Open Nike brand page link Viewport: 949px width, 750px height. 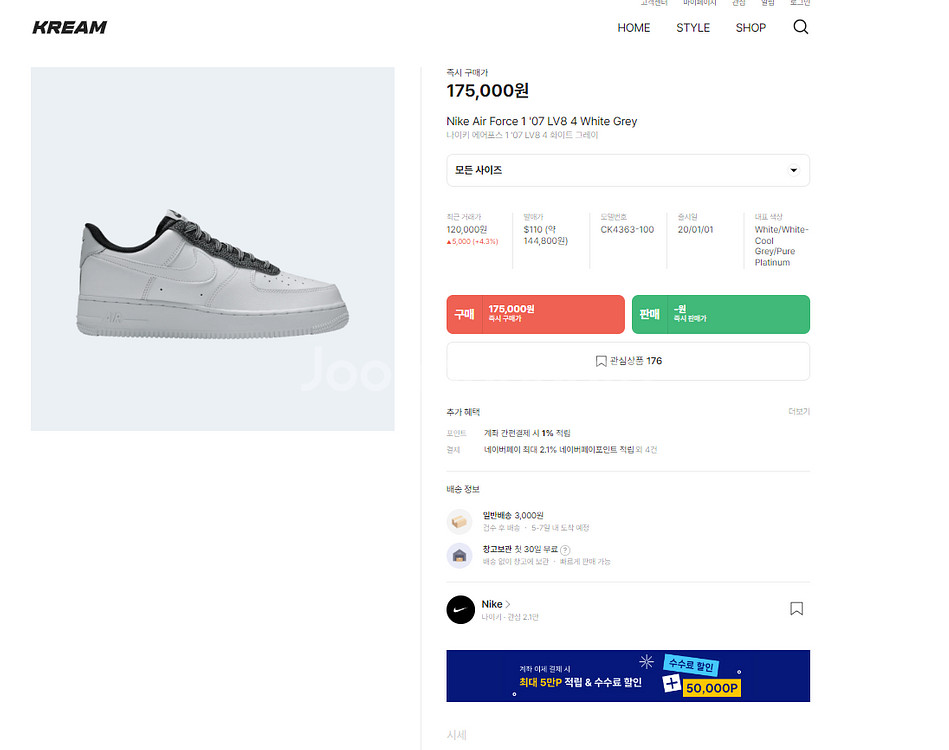click(x=496, y=604)
